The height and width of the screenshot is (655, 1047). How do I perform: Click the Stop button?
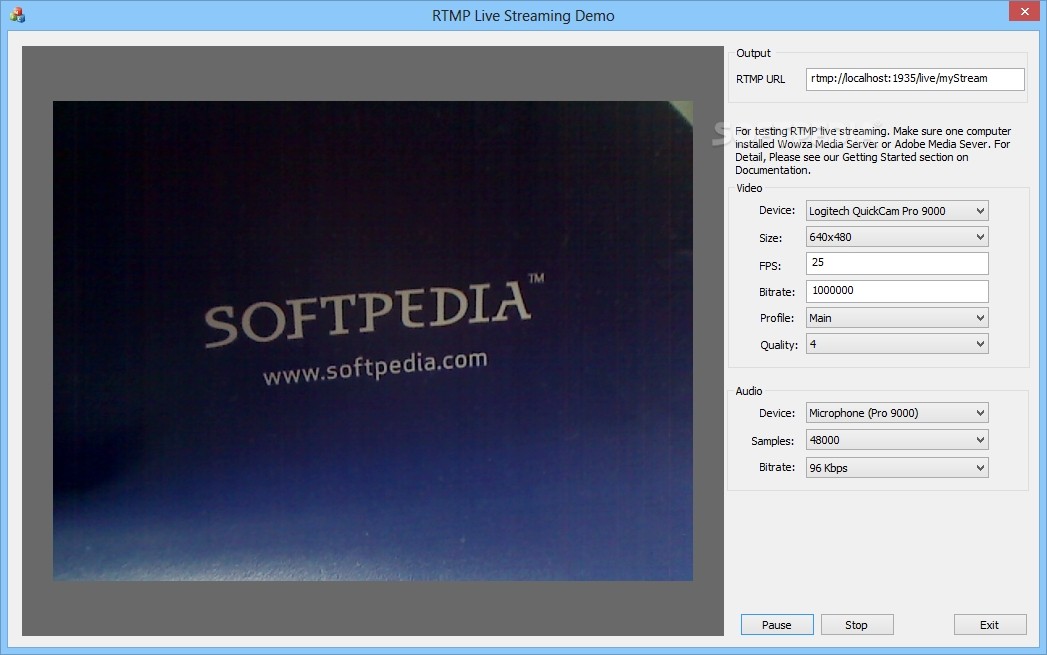point(857,625)
